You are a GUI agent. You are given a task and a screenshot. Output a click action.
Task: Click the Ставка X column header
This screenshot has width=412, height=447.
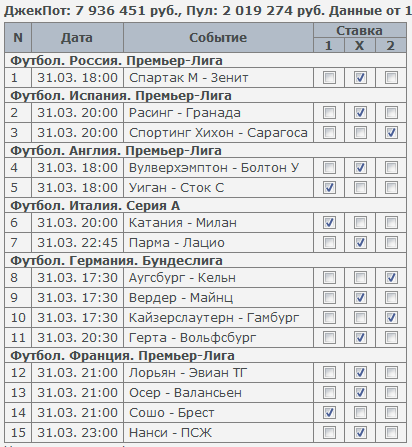(360, 45)
